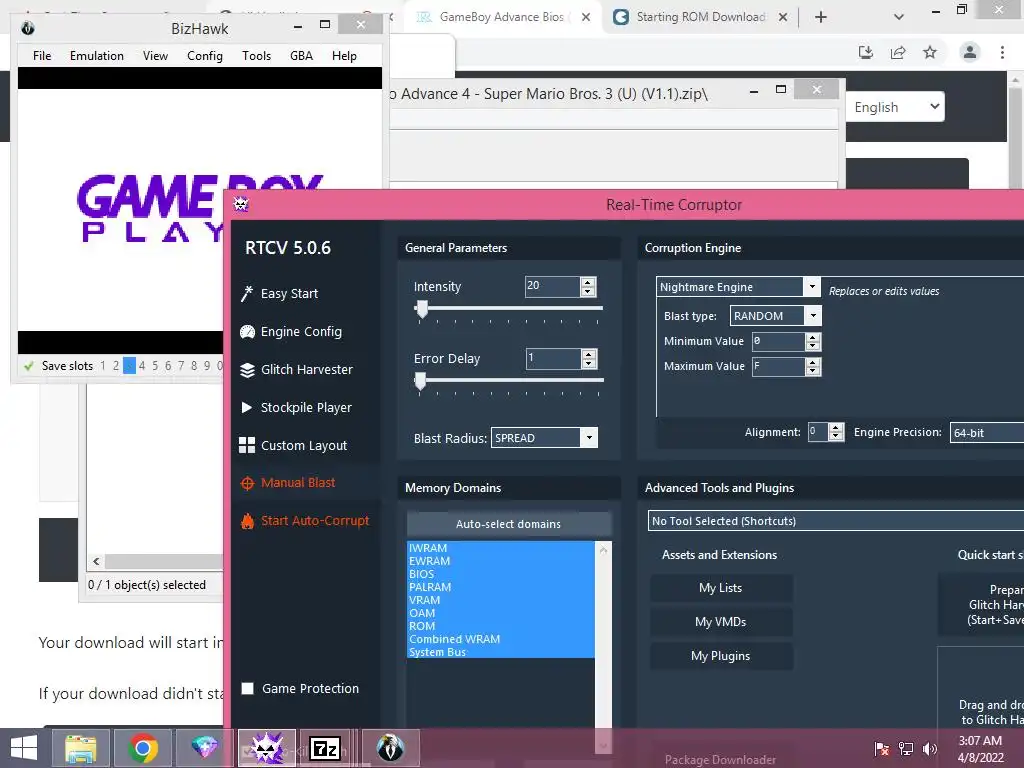Click Intensity value field
The width and height of the screenshot is (1024, 768).
click(x=552, y=286)
